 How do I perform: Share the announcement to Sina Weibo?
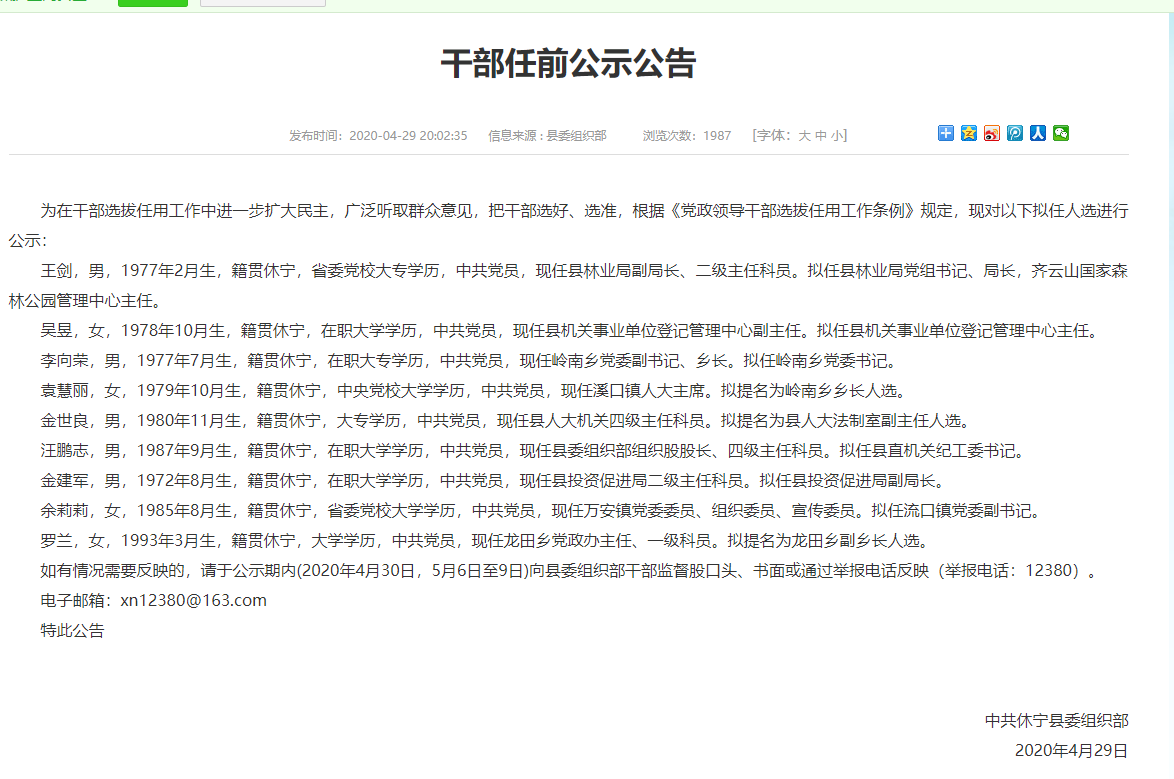(992, 133)
